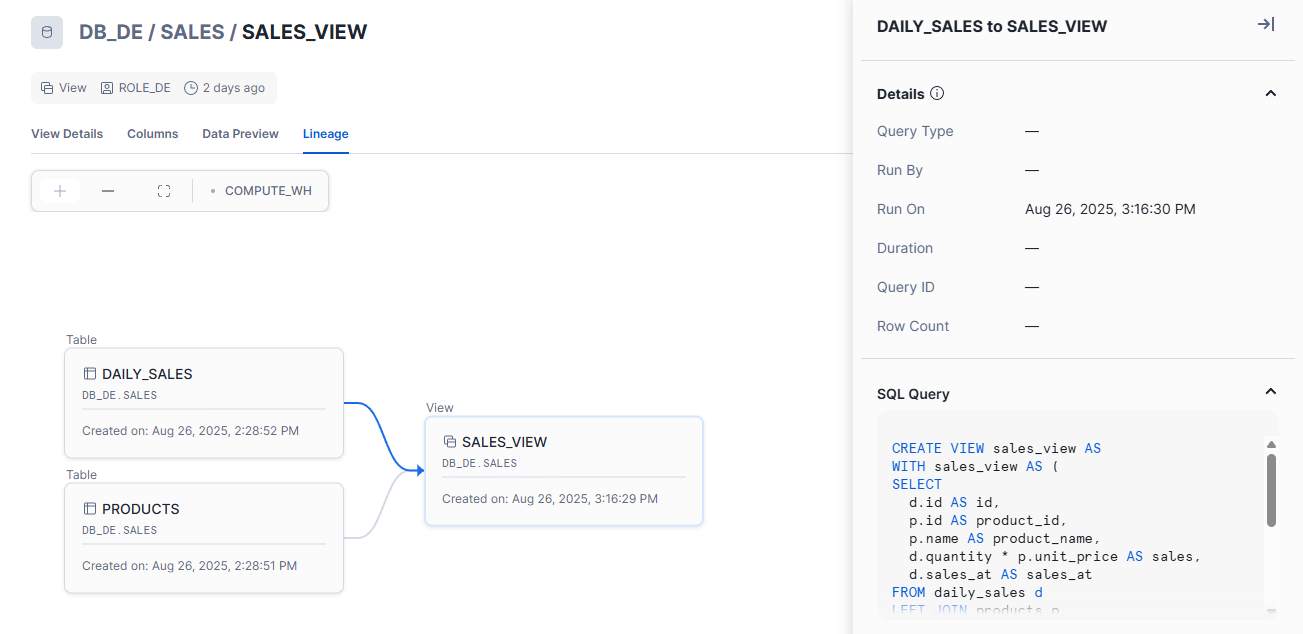Click the zoom out minus icon
The height and width of the screenshot is (634, 1303).
click(108, 191)
